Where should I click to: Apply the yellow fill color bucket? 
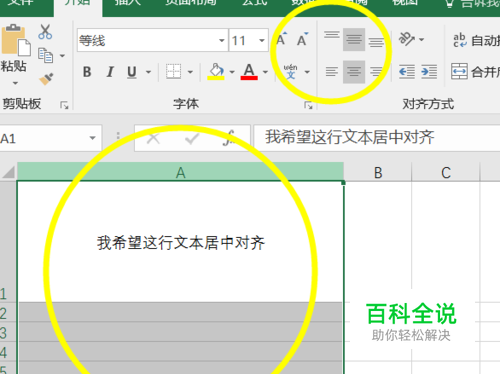[x=216, y=71]
